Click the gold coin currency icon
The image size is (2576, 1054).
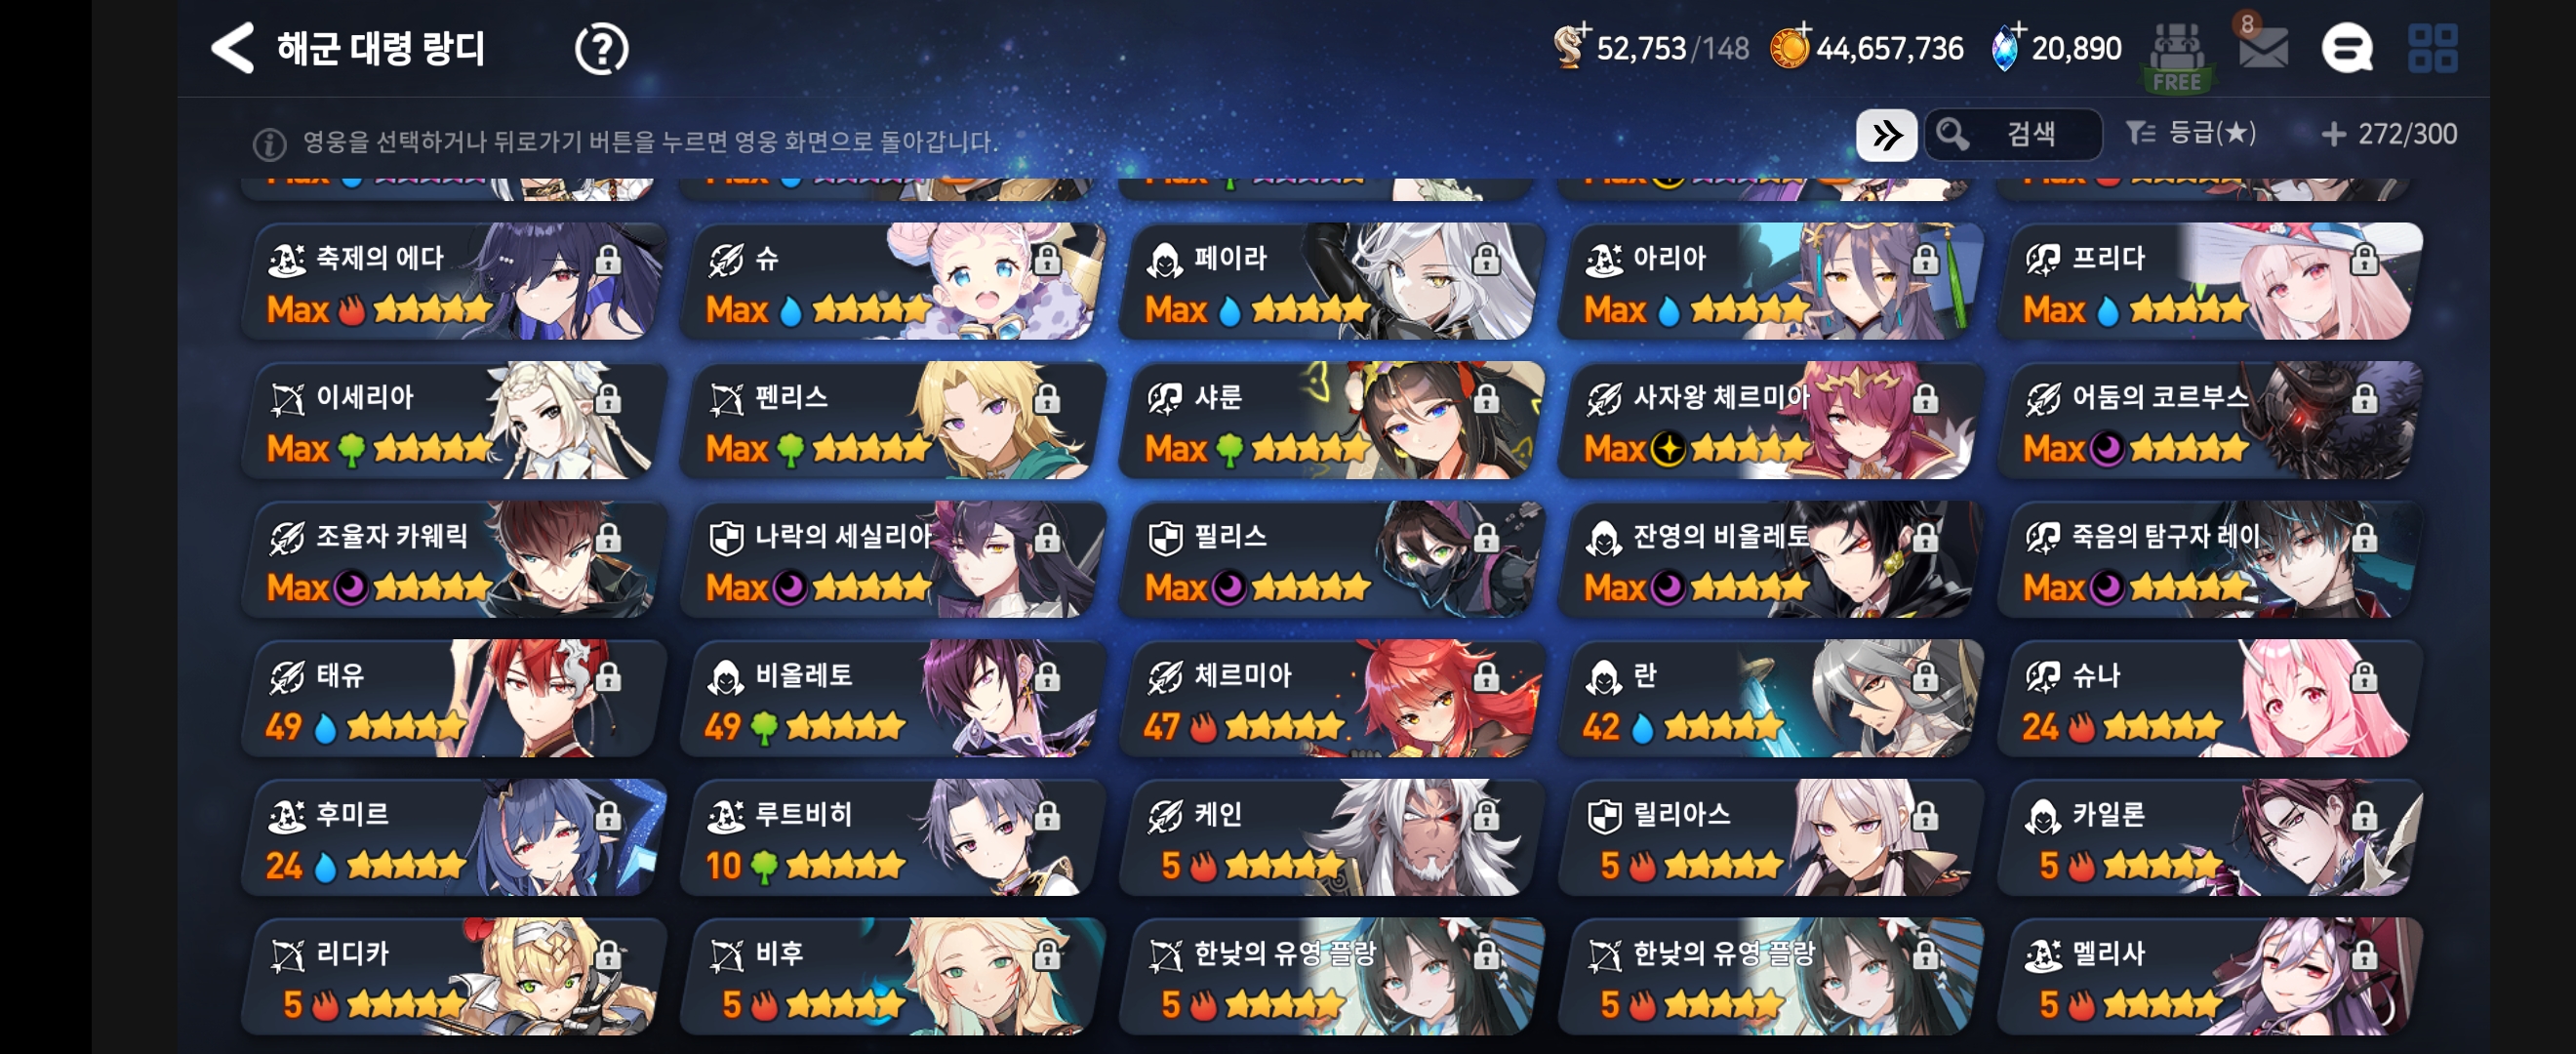(x=1789, y=47)
